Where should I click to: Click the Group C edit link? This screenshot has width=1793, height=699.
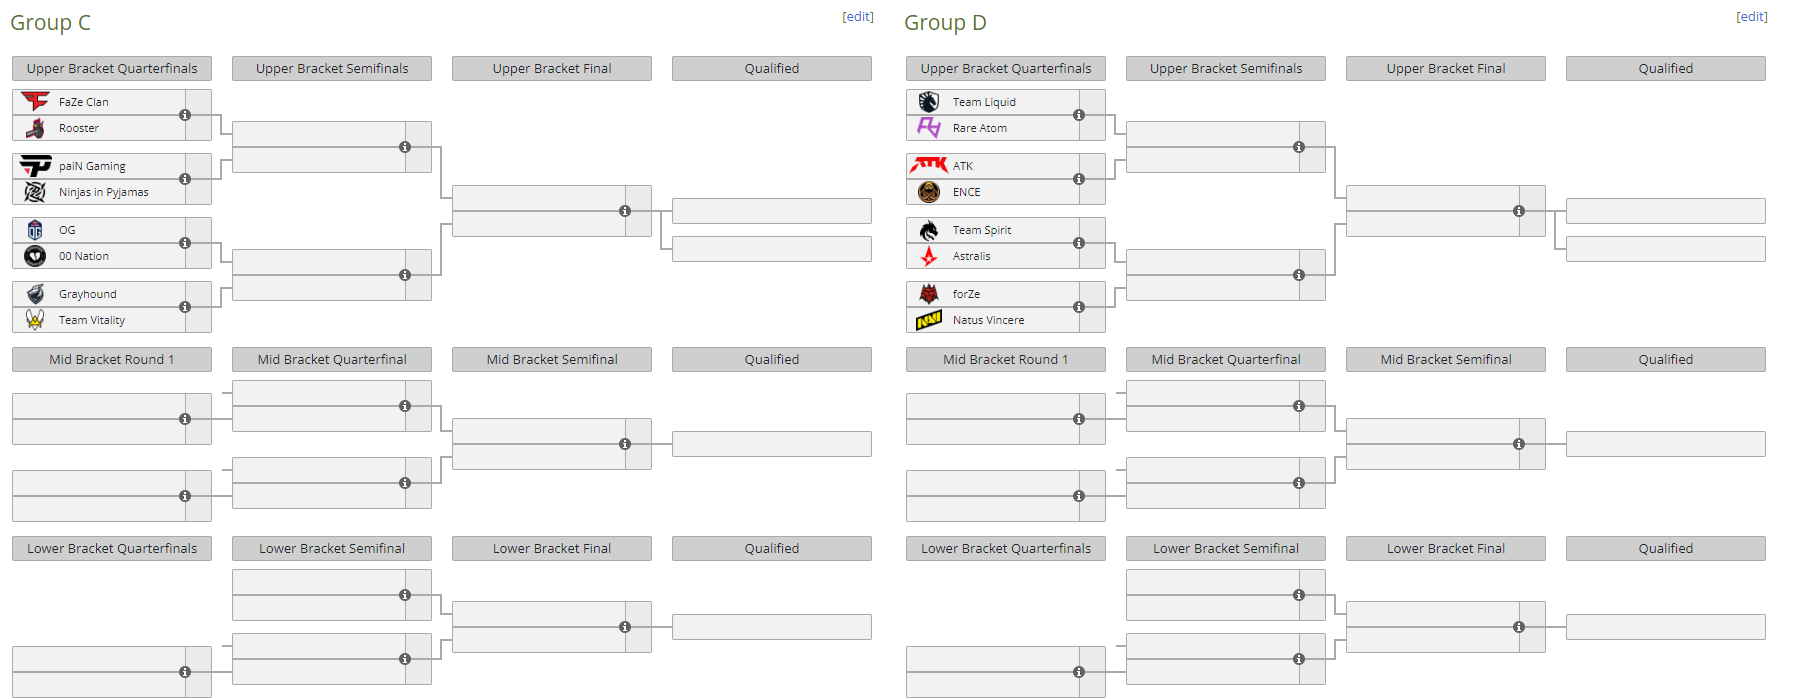tap(858, 17)
